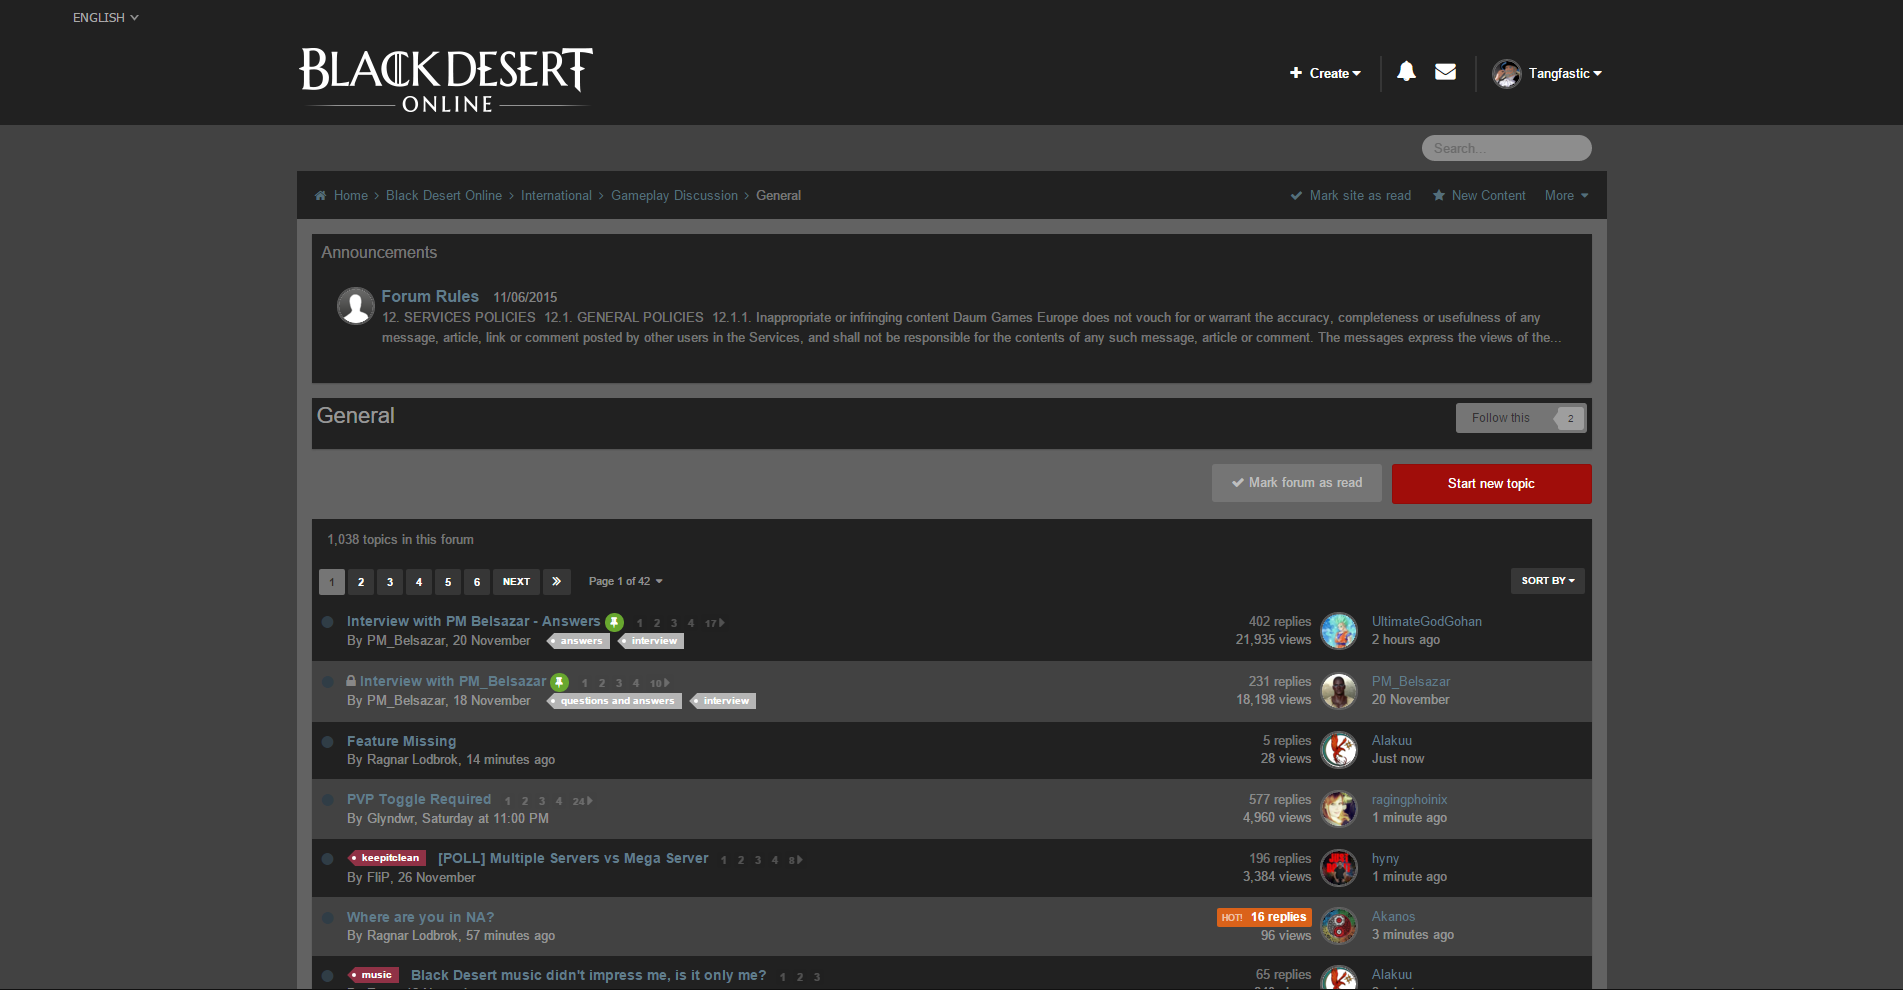
Task: Click in the Search field
Action: (x=1506, y=148)
